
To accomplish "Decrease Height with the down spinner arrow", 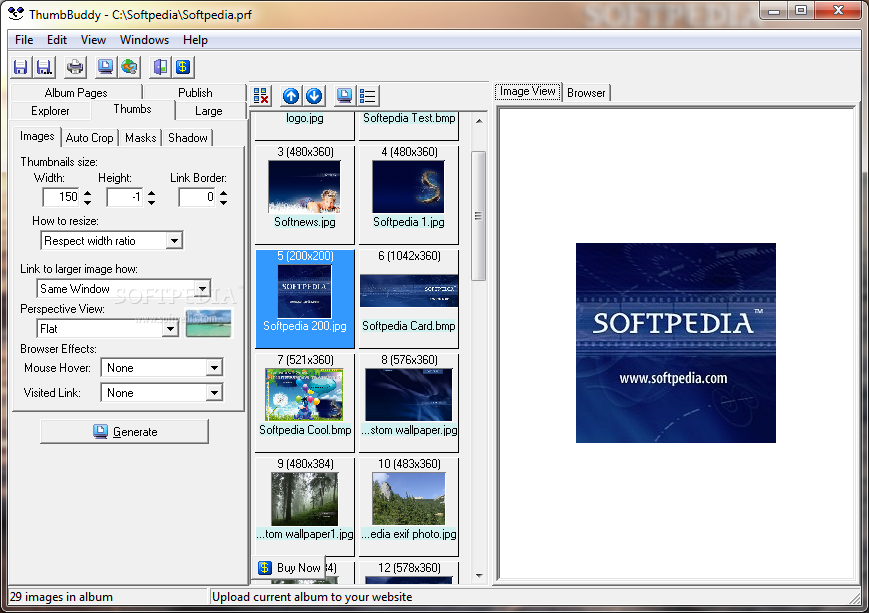I will 151,202.
